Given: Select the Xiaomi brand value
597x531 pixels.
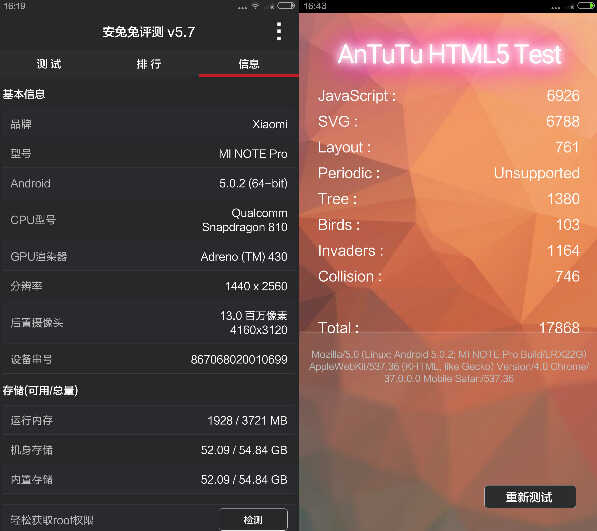Looking at the screenshot, I should point(270,124).
